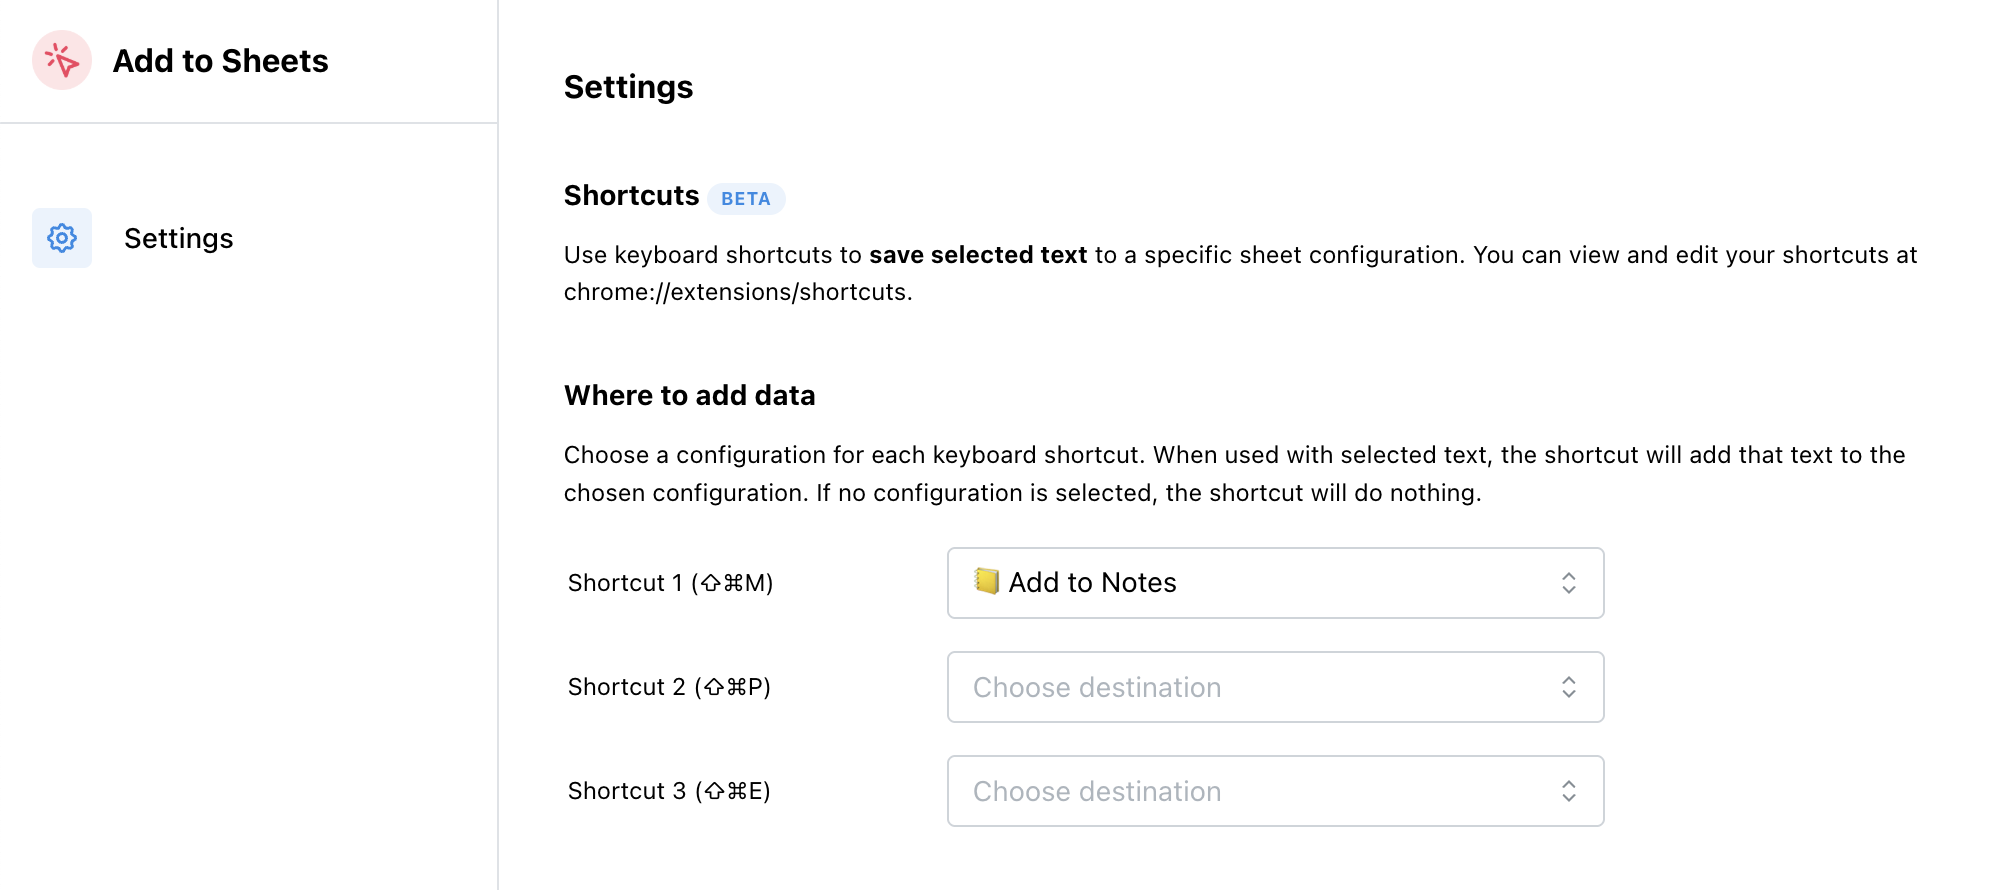Click the Shortcuts section heading
The height and width of the screenshot is (890, 1994).
pos(631,195)
